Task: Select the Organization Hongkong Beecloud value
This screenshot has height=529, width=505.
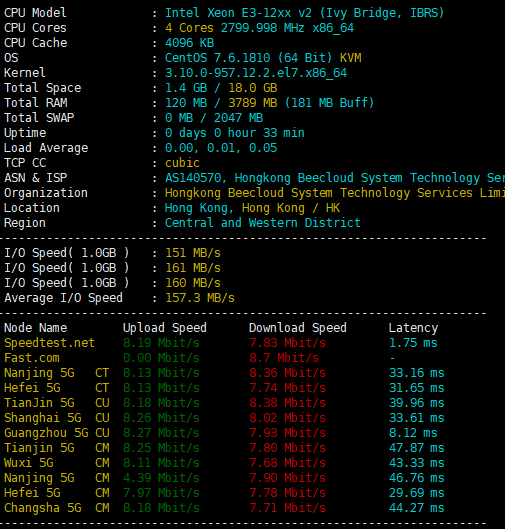Action: tap(335, 193)
